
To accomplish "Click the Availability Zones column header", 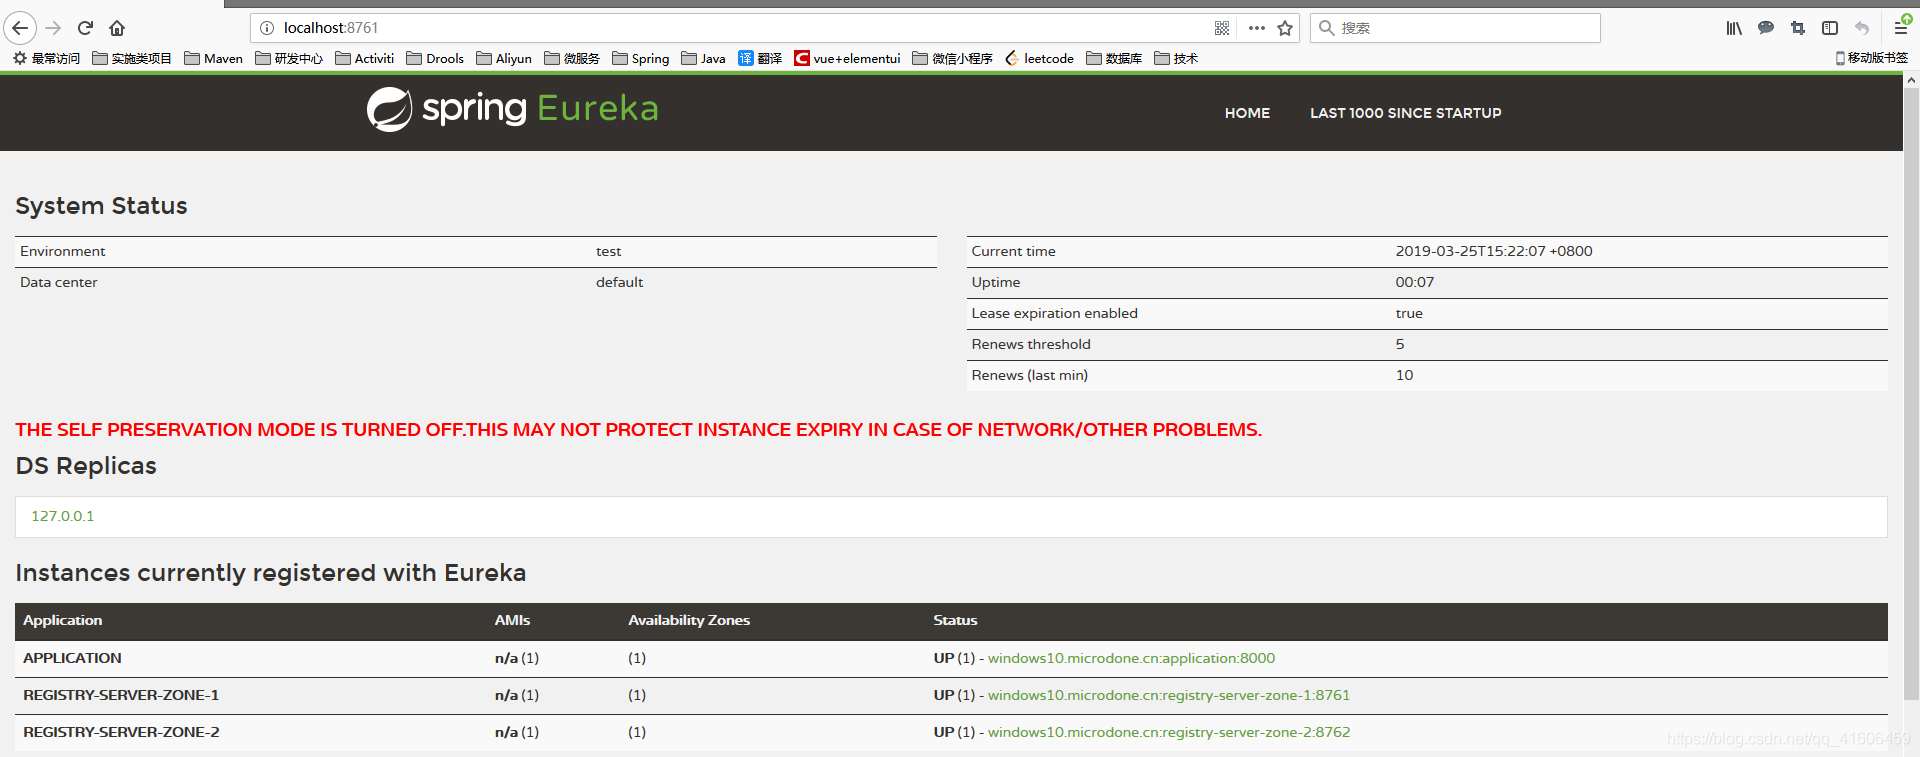I will pos(689,620).
